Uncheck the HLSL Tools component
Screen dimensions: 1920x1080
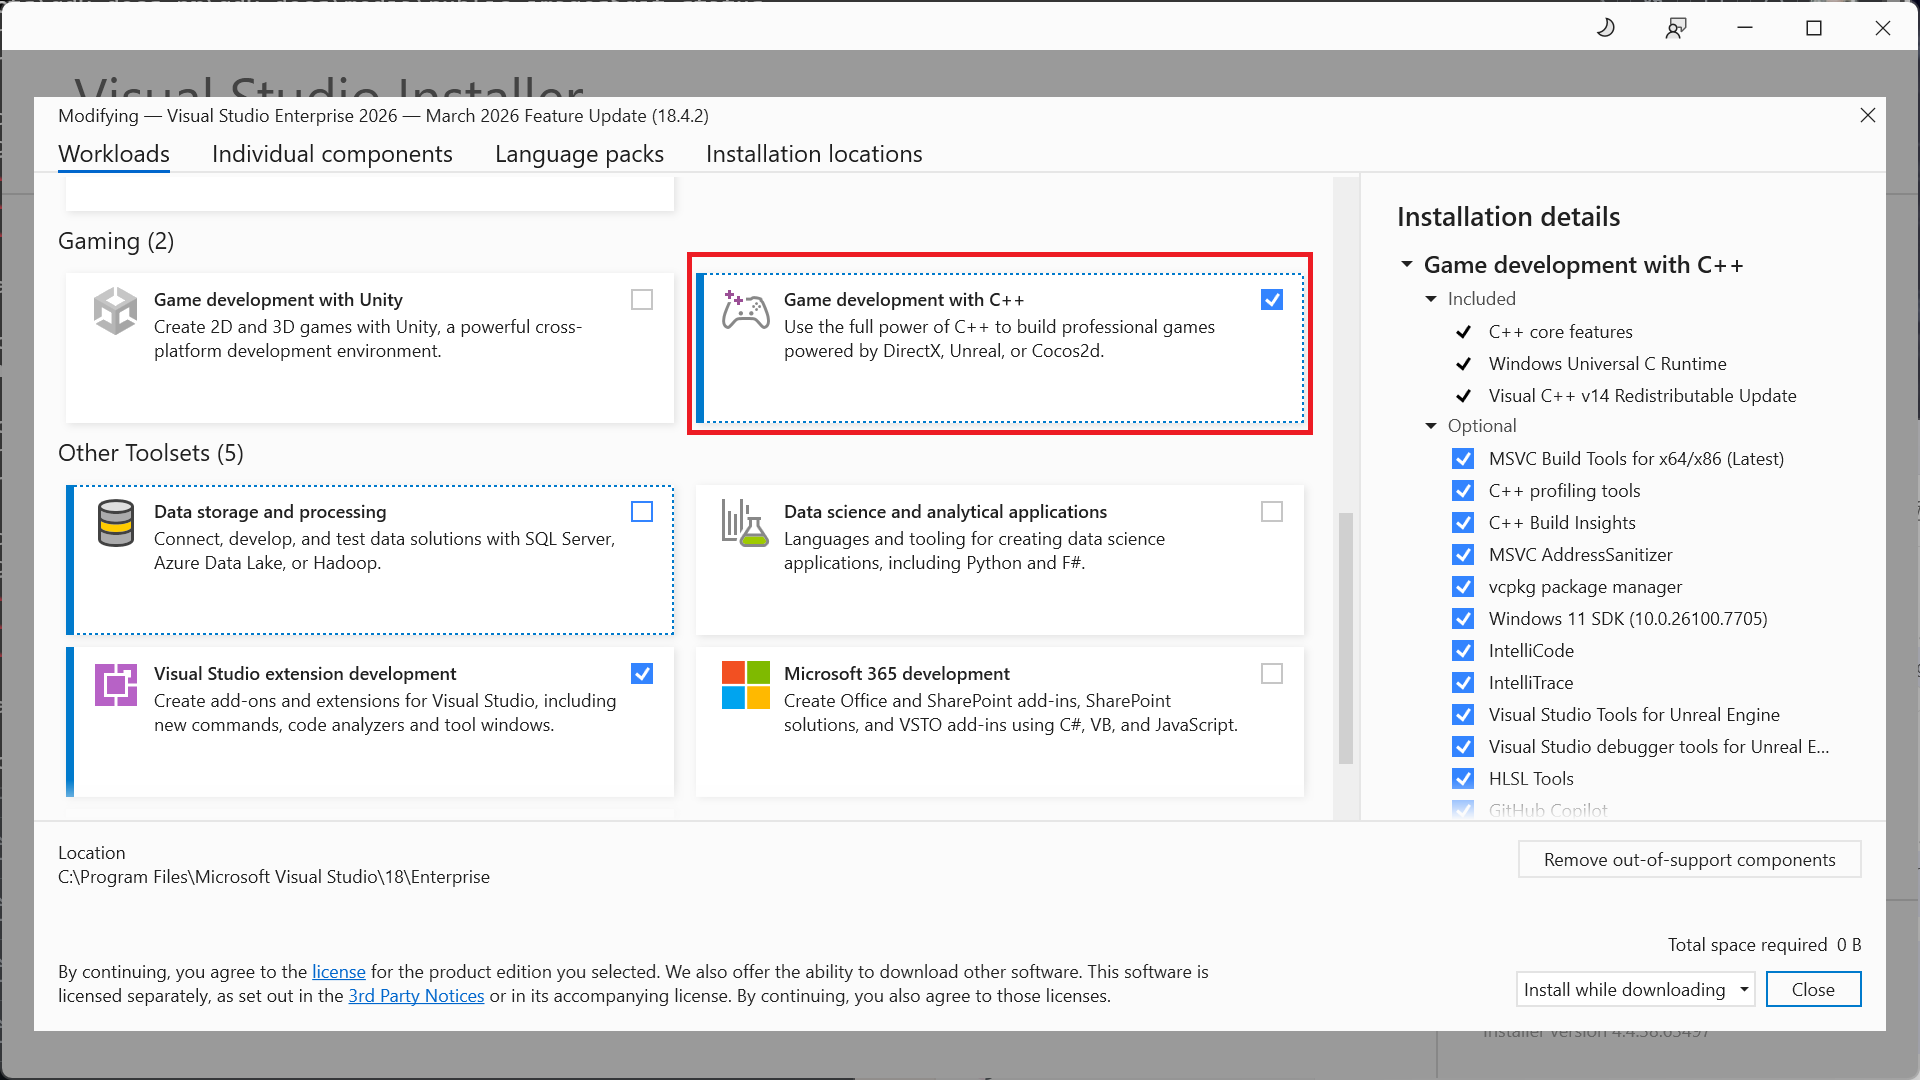[1463, 779]
